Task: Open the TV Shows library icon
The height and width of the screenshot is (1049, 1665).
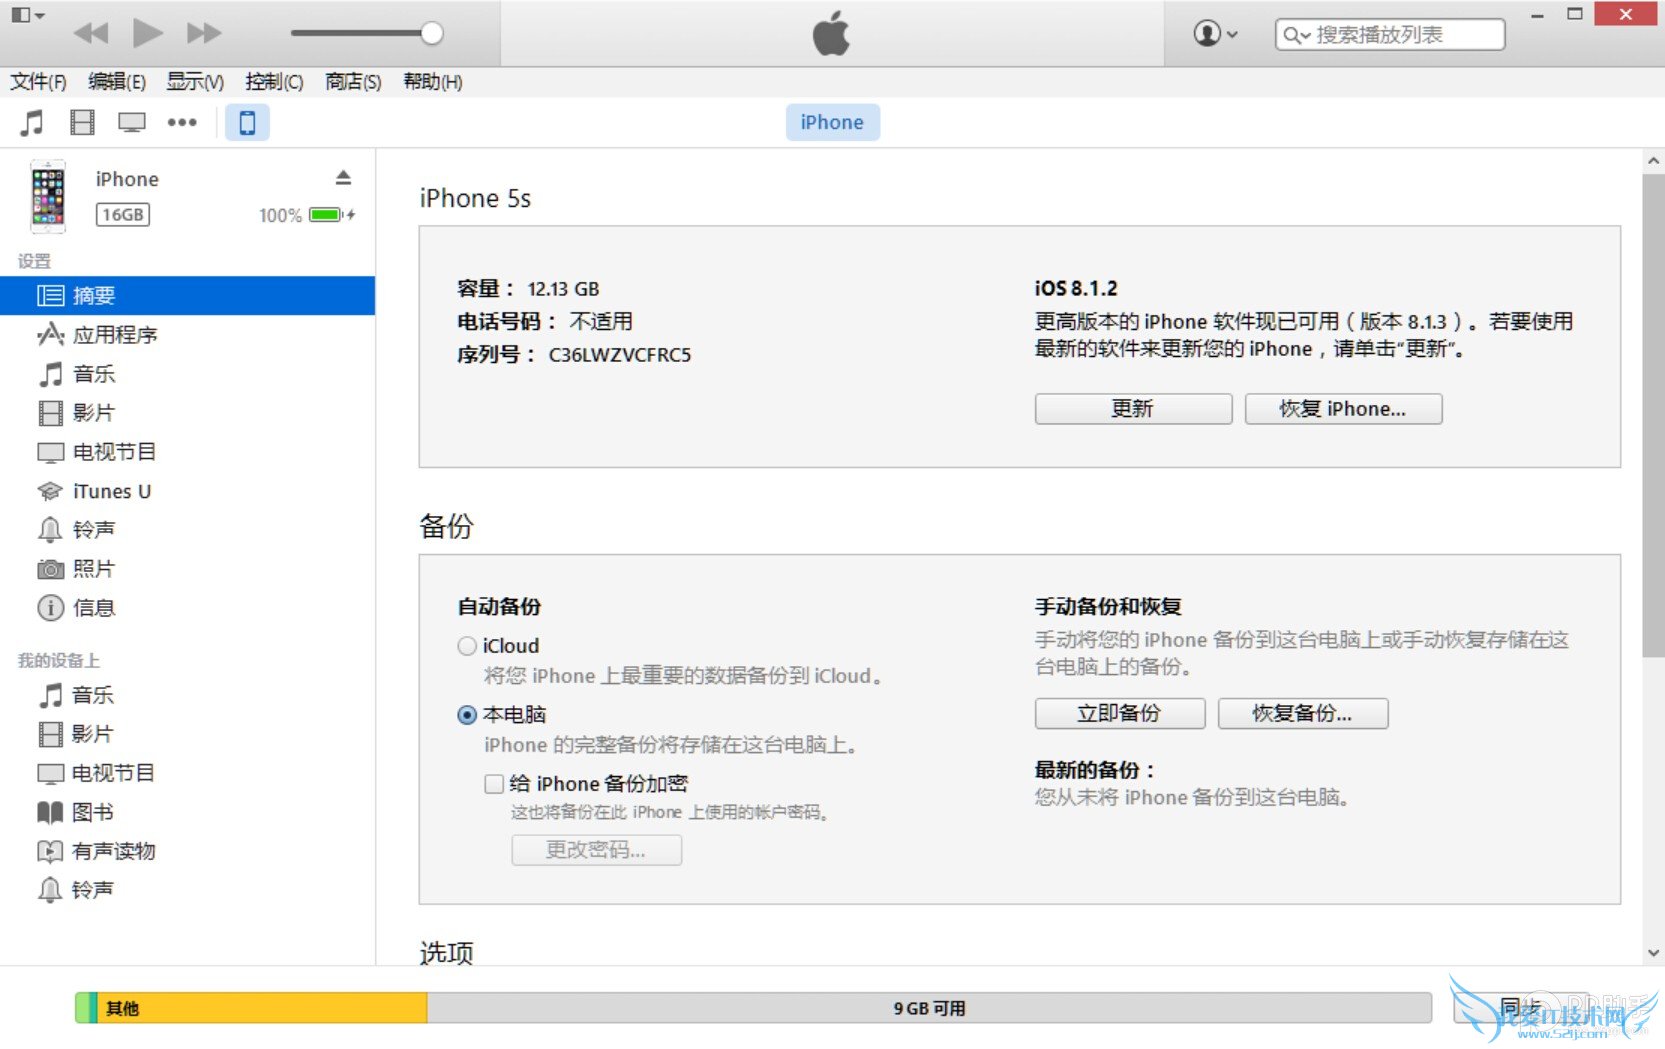Action: point(130,122)
